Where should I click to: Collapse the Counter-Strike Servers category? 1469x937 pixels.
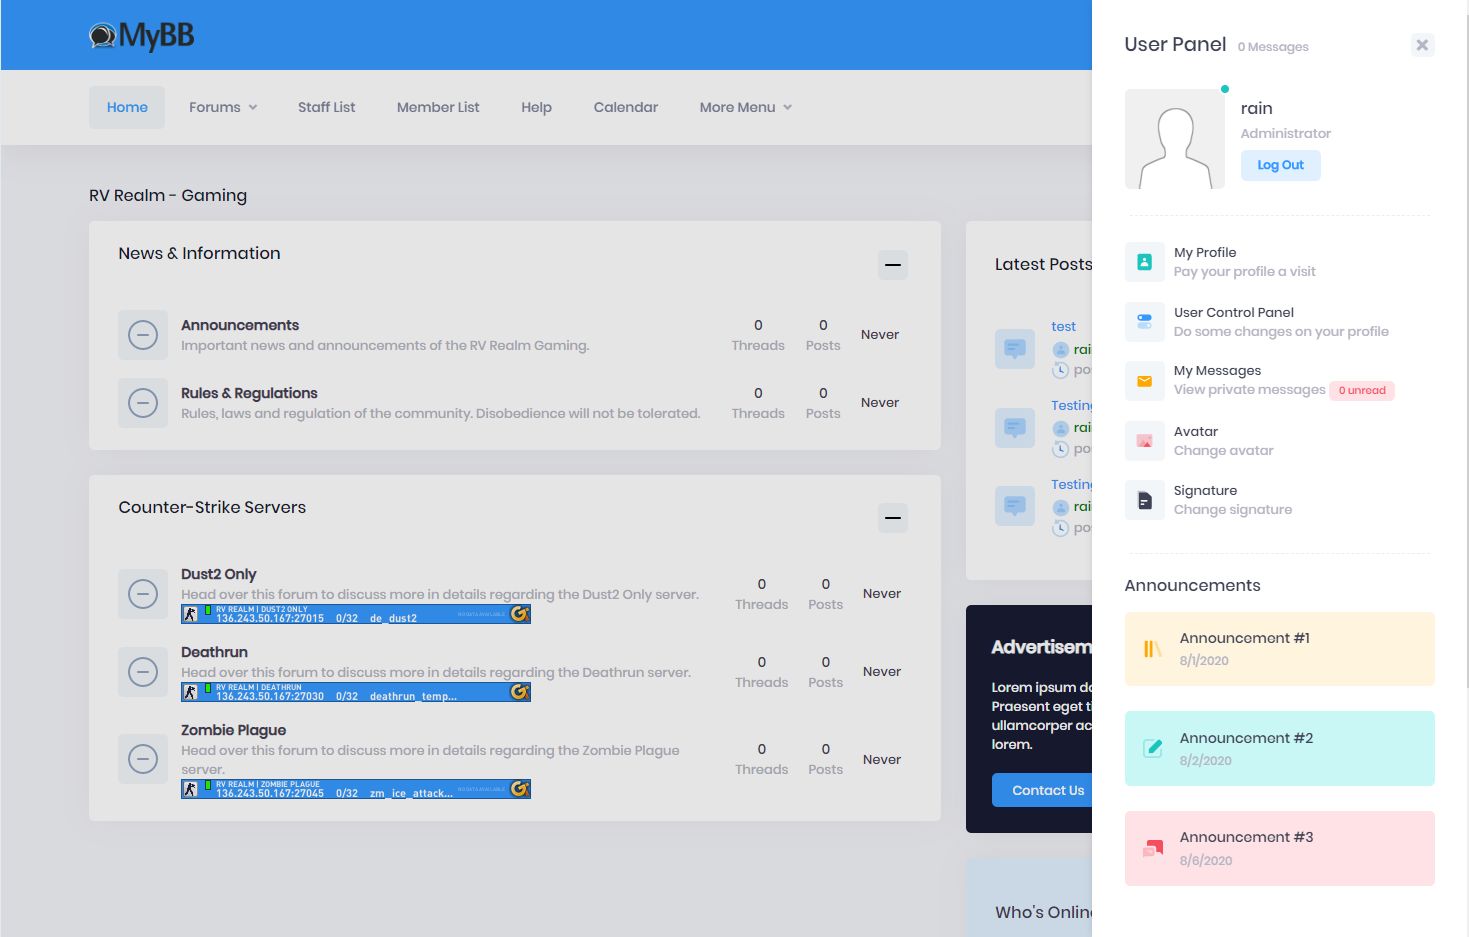[893, 518]
